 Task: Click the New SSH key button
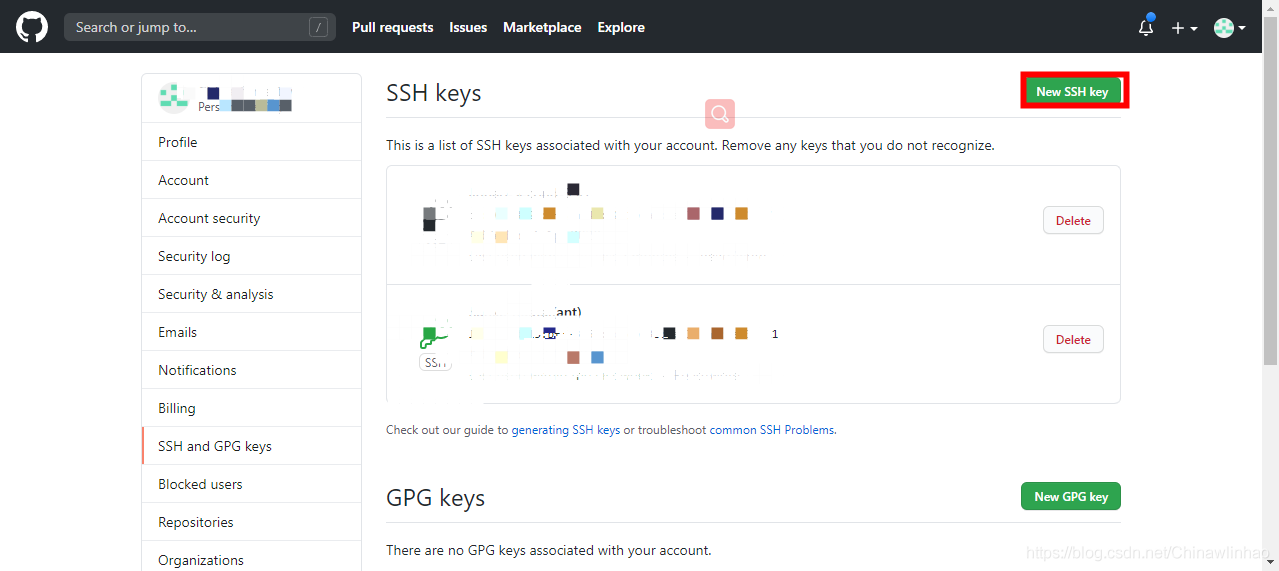point(1072,91)
